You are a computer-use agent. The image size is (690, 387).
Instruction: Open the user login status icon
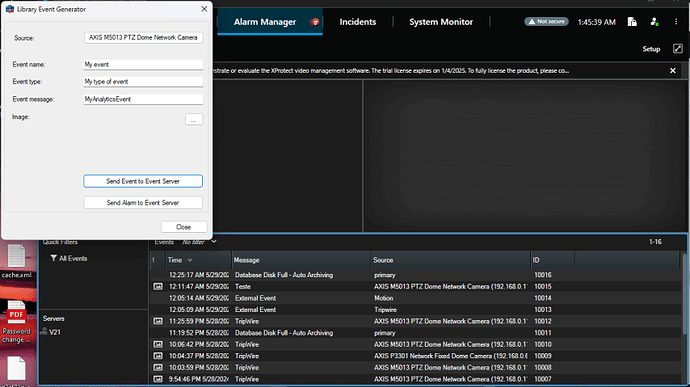[654, 22]
